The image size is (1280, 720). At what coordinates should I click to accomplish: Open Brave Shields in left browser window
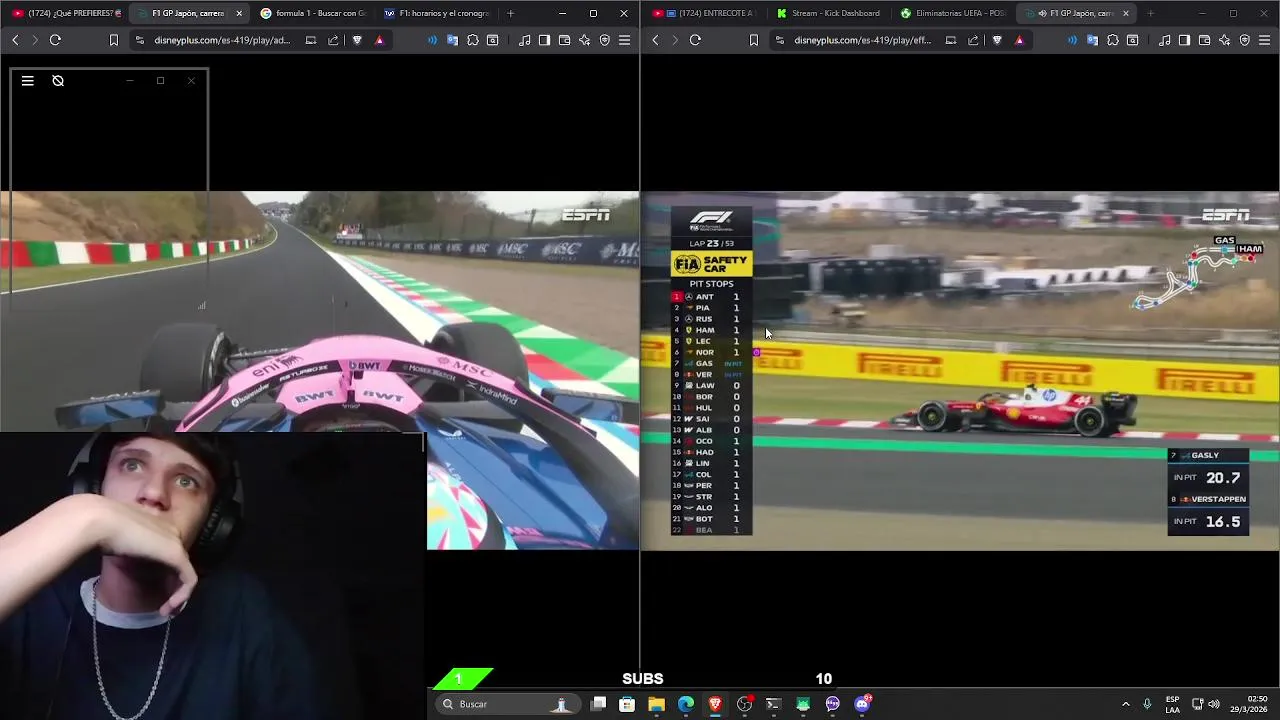(x=357, y=40)
